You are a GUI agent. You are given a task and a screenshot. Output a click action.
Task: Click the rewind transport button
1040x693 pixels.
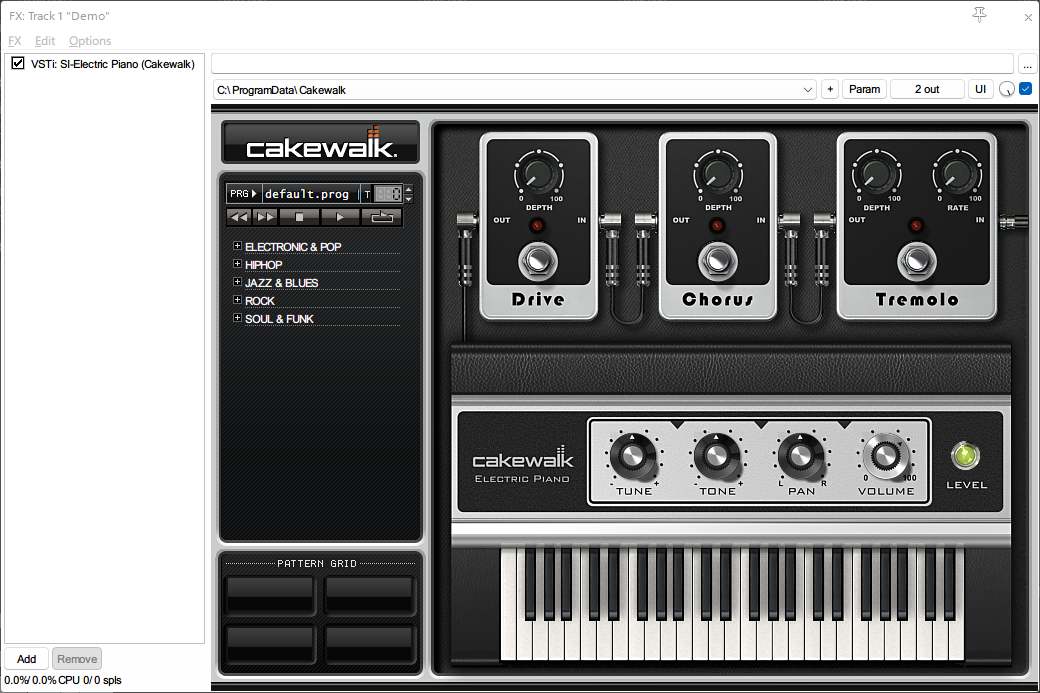pyautogui.click(x=239, y=217)
